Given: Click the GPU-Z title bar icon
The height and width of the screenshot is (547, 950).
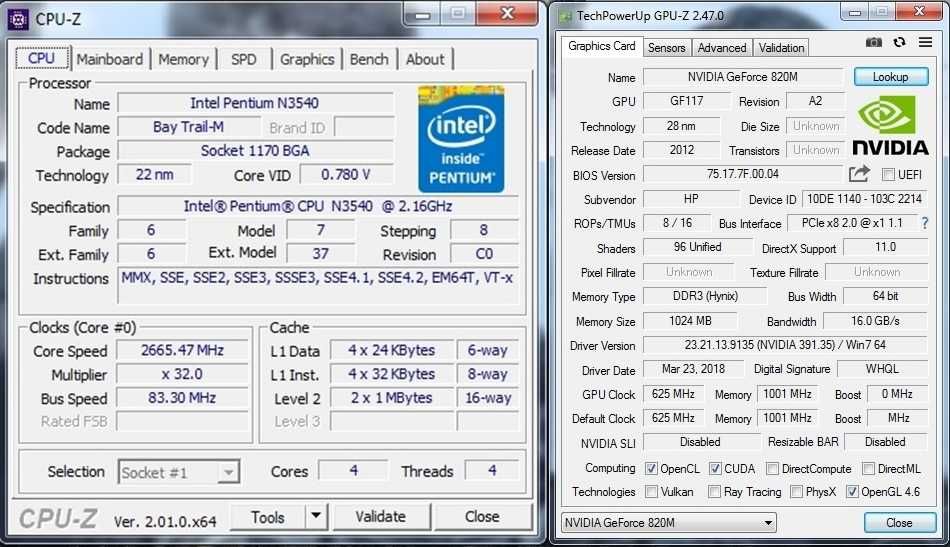Looking at the screenshot, I should tap(565, 16).
